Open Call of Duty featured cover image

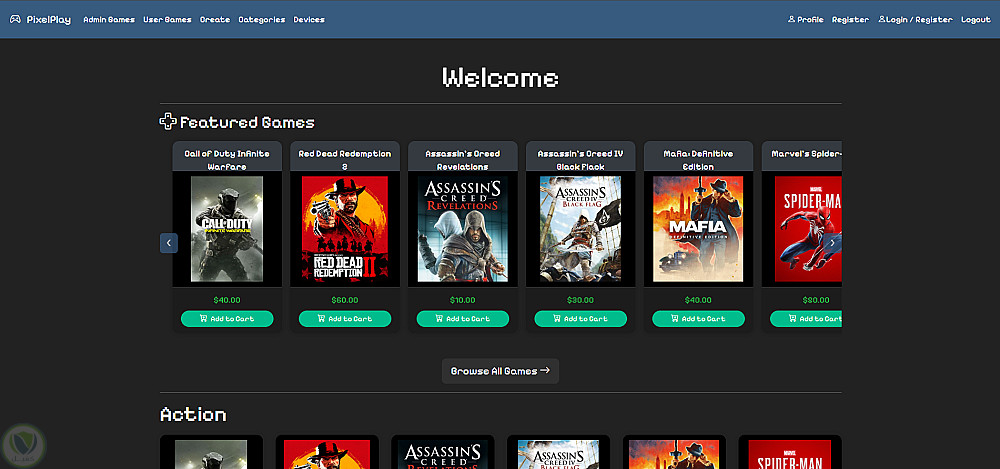coord(227,229)
